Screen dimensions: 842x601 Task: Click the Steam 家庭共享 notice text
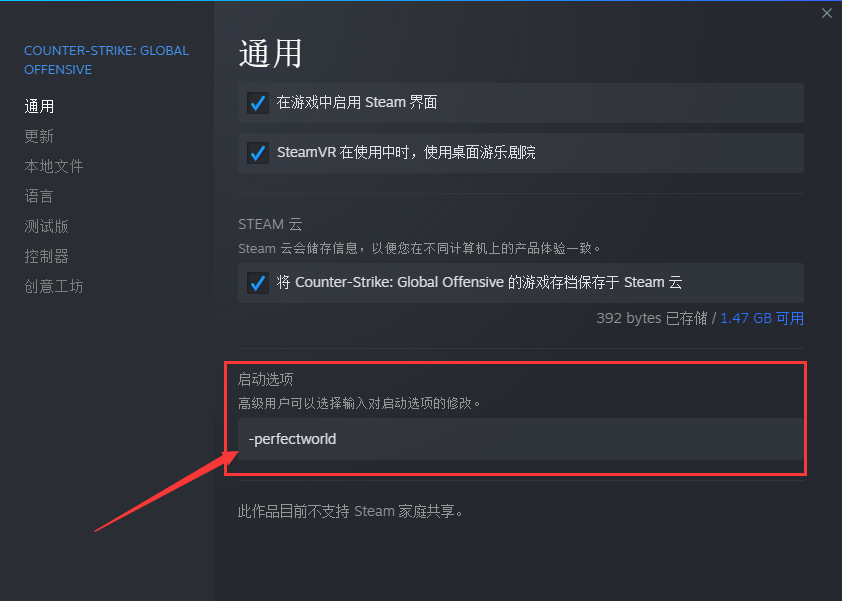pos(351,511)
